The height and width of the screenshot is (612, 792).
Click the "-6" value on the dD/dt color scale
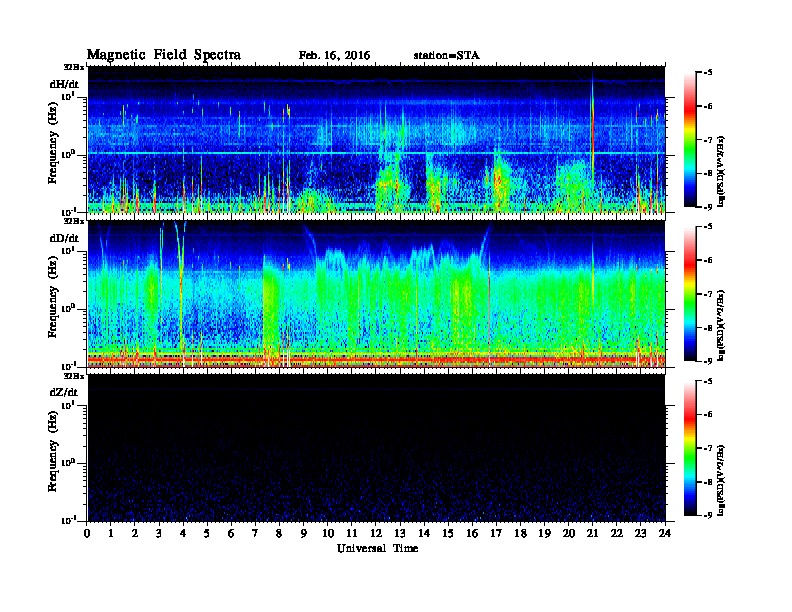coord(708,260)
